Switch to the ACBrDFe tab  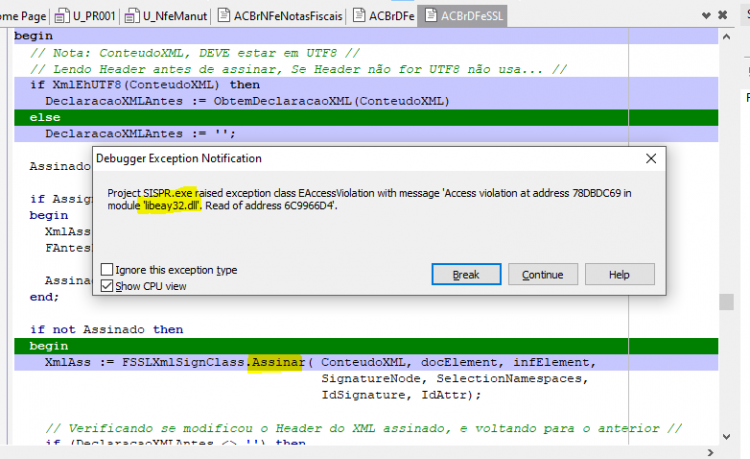384,16
